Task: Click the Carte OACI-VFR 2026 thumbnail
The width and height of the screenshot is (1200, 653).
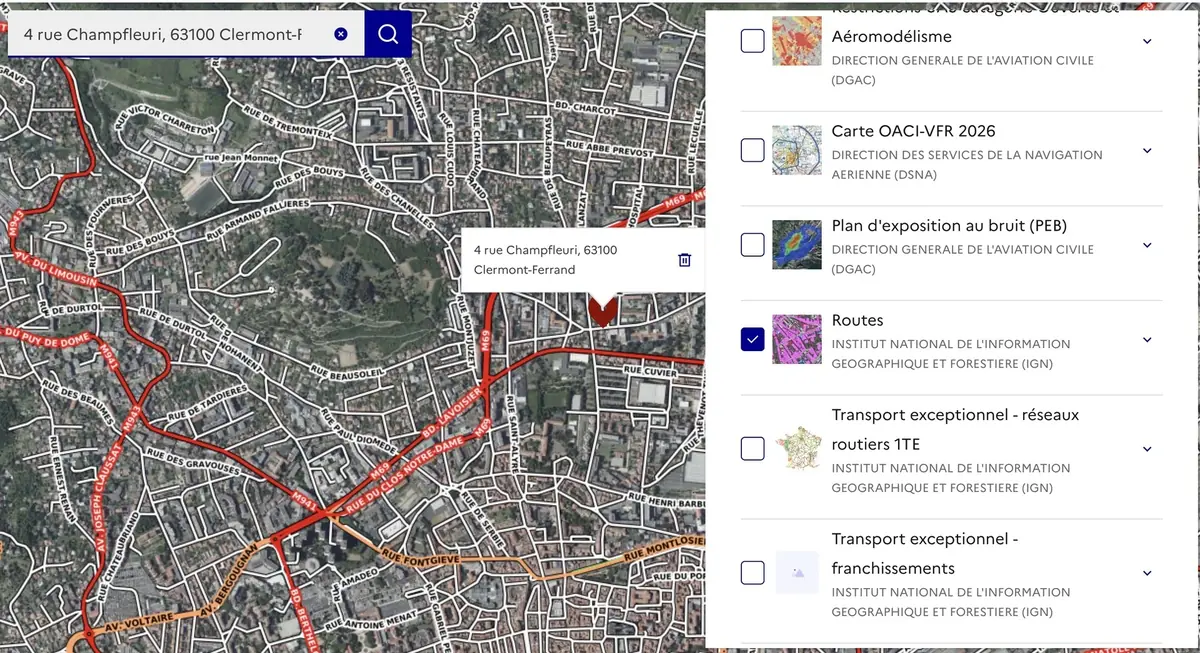Action: coord(797,151)
